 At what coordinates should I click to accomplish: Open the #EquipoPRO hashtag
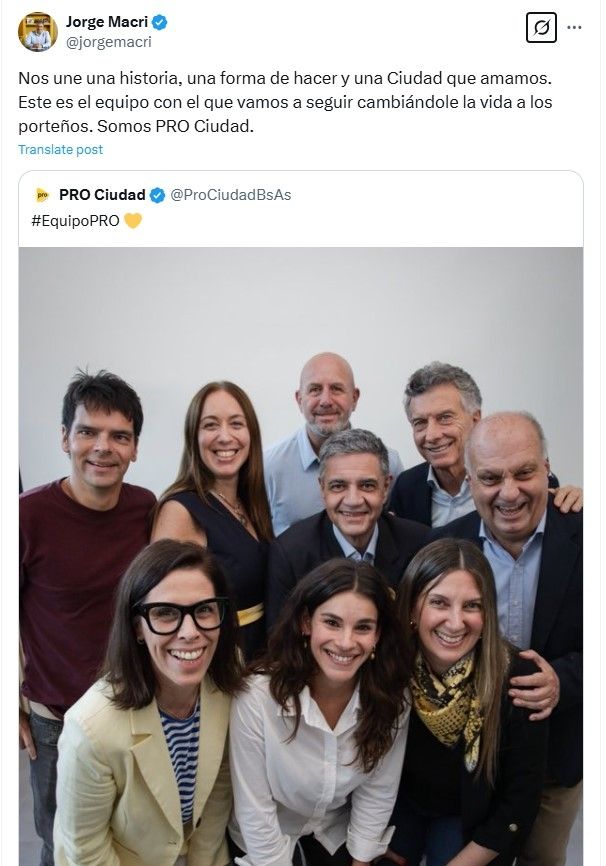coord(75,220)
